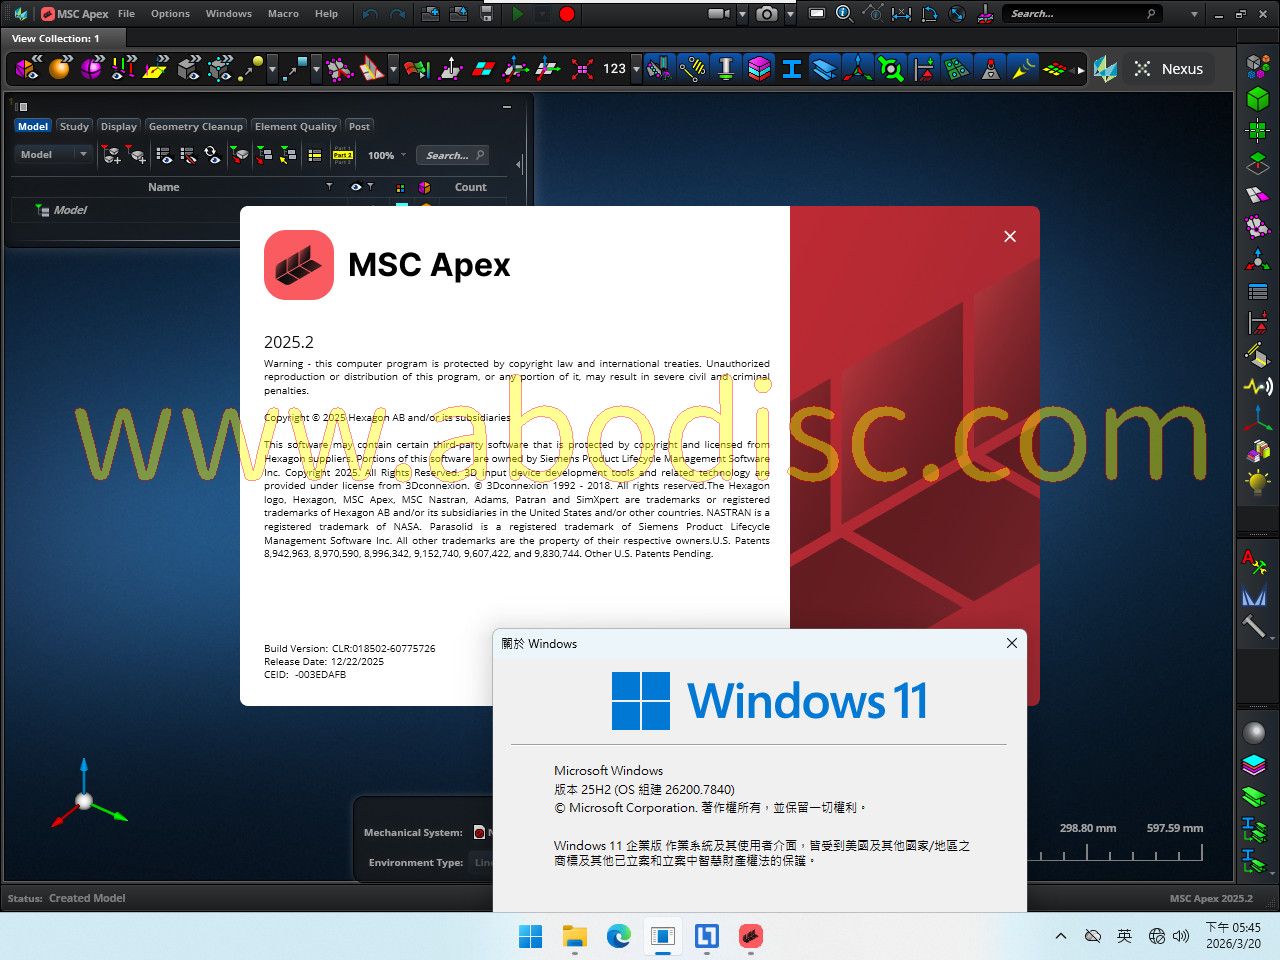The image size is (1280, 960).
Task: Toggle the Part 2 highlight display button
Action: tap(343, 155)
